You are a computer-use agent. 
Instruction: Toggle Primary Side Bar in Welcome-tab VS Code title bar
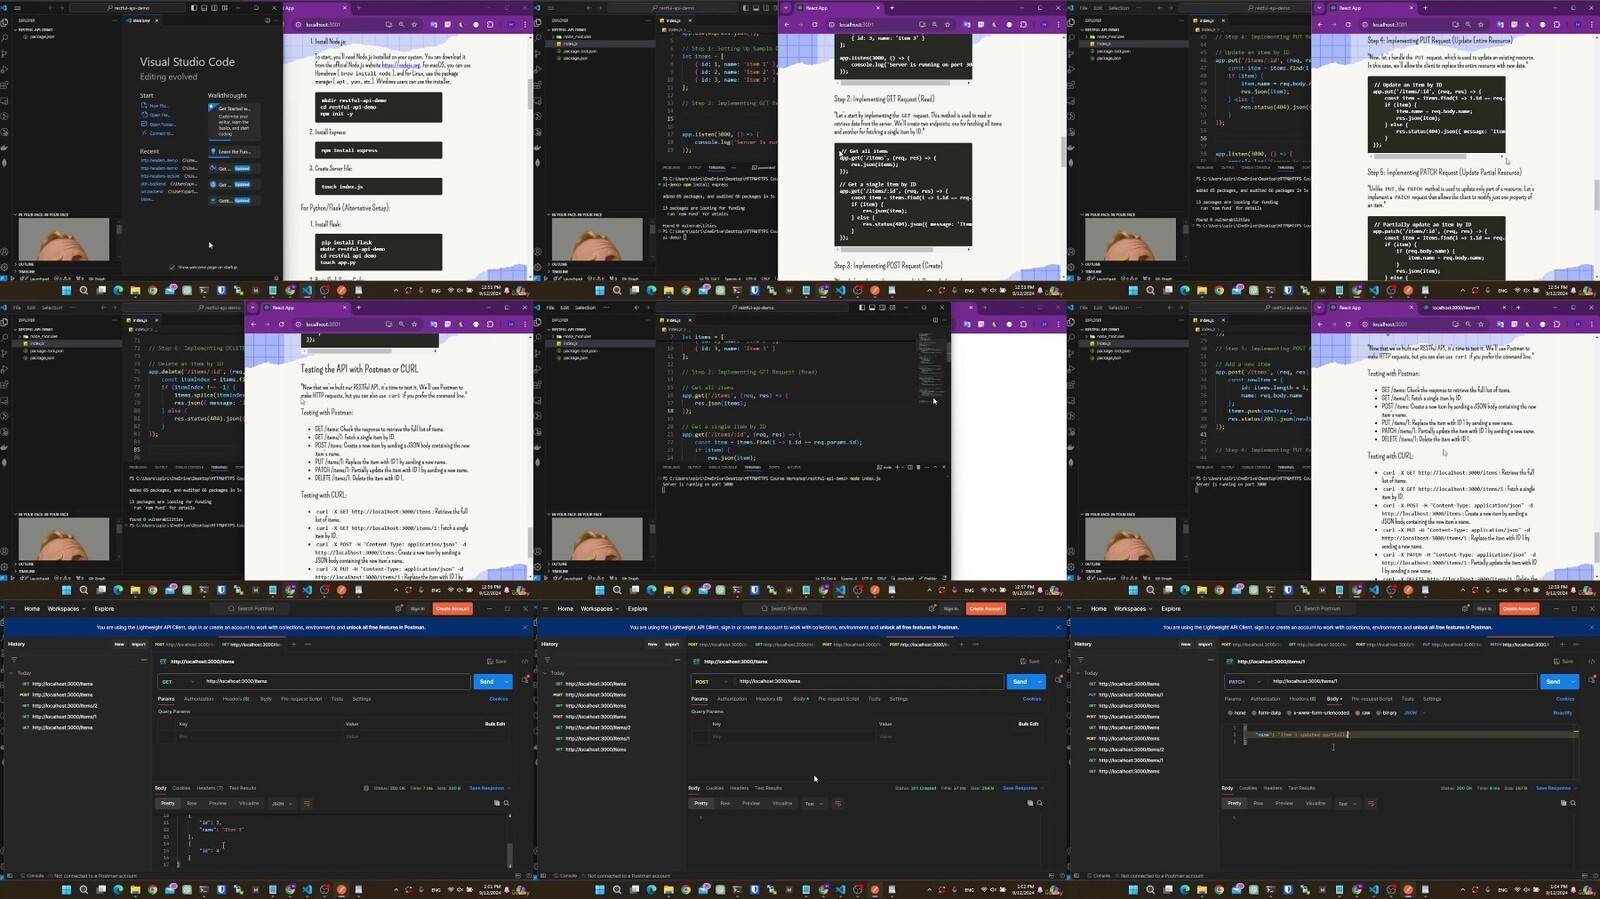(194, 8)
